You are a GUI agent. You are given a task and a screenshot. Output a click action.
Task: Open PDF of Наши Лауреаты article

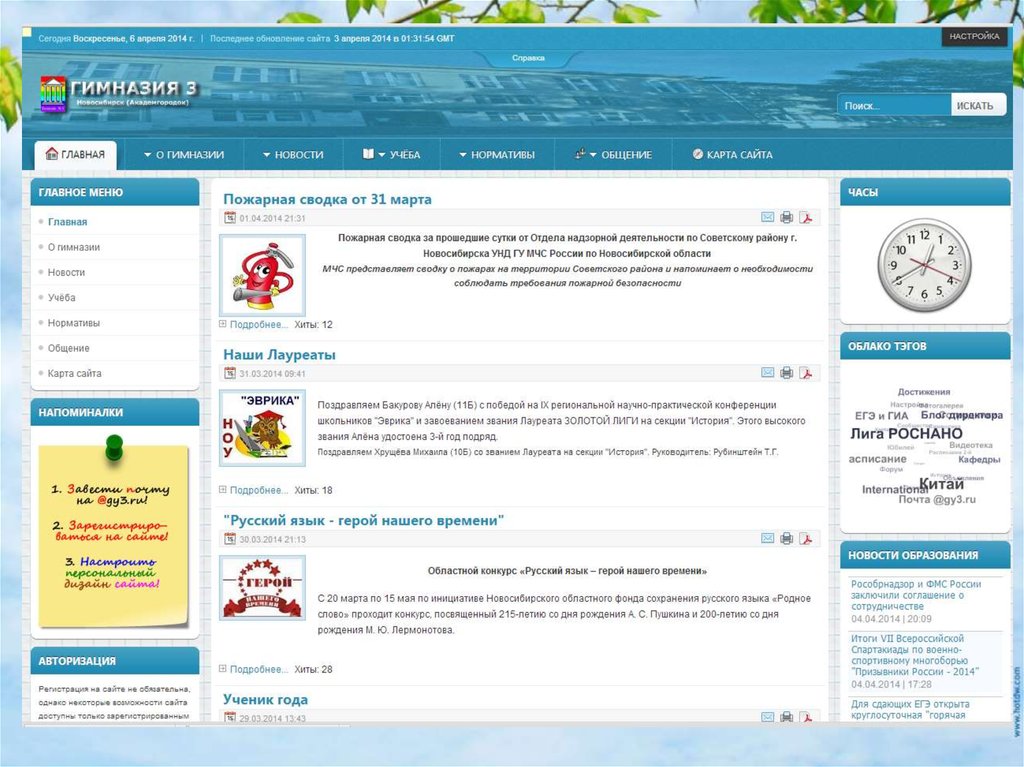pyautogui.click(x=806, y=372)
